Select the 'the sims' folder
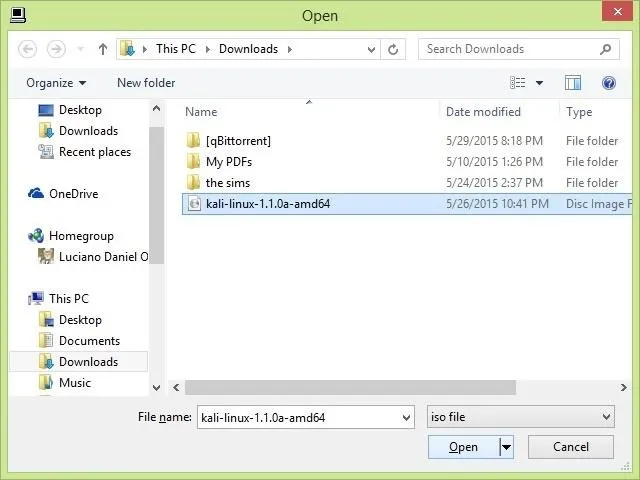The image size is (640, 480). pyautogui.click(x=228, y=183)
